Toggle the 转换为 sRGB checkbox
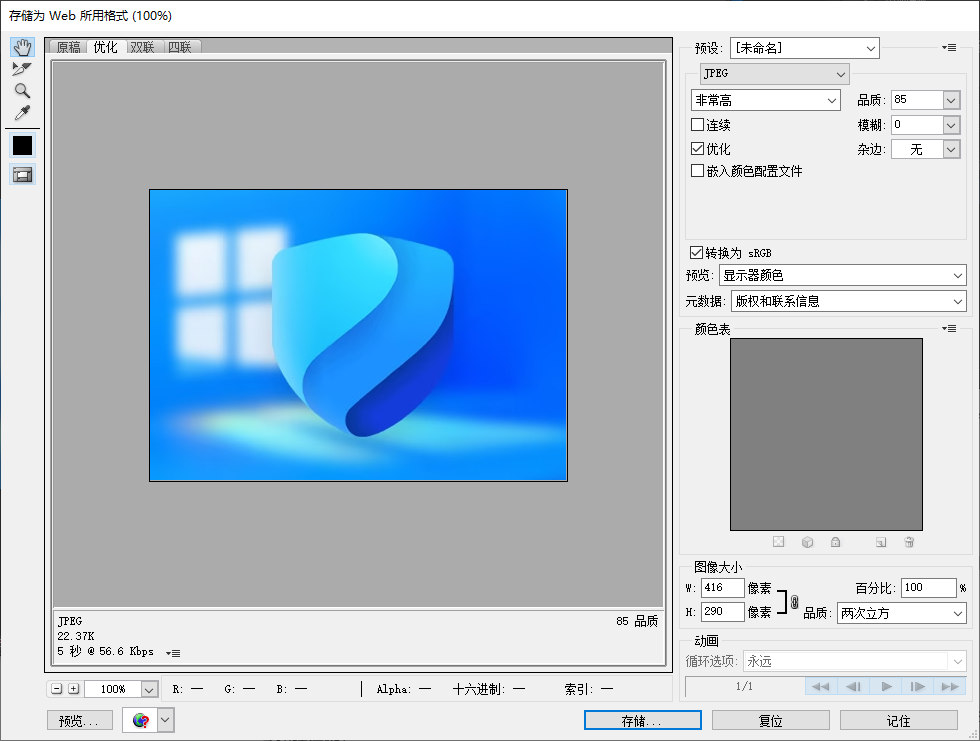 click(696, 252)
